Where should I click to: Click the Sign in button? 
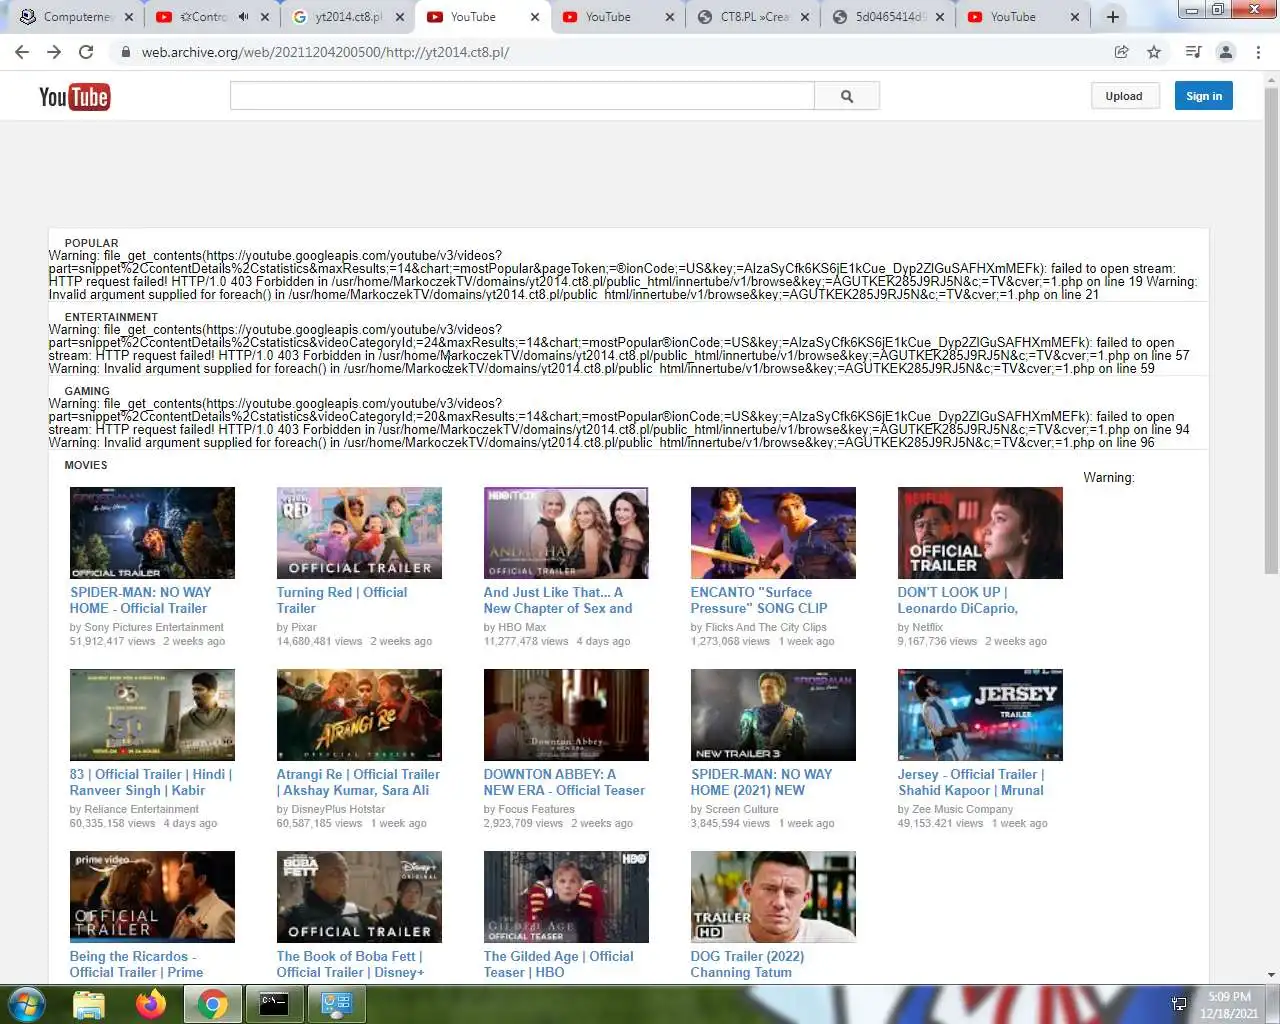point(1204,96)
